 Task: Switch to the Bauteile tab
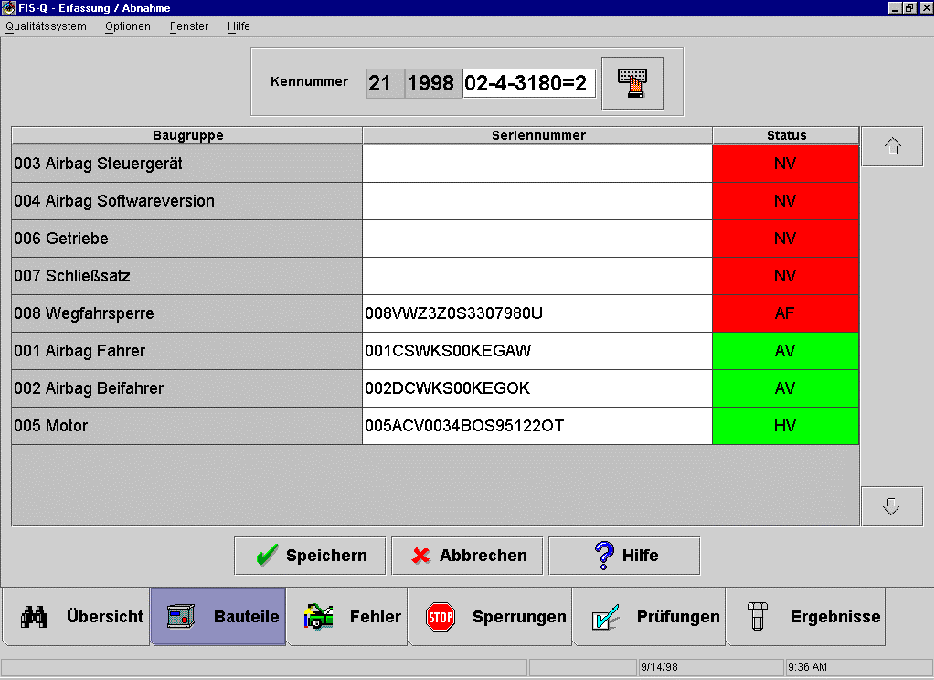click(218, 616)
